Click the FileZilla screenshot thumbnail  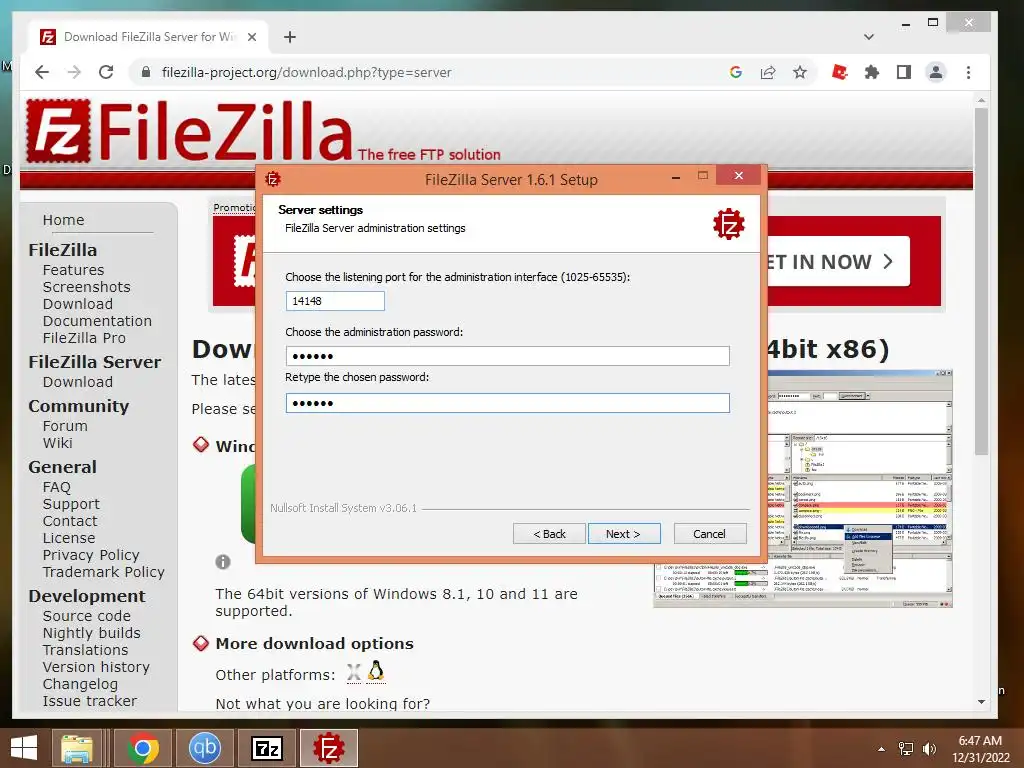[x=859, y=488]
